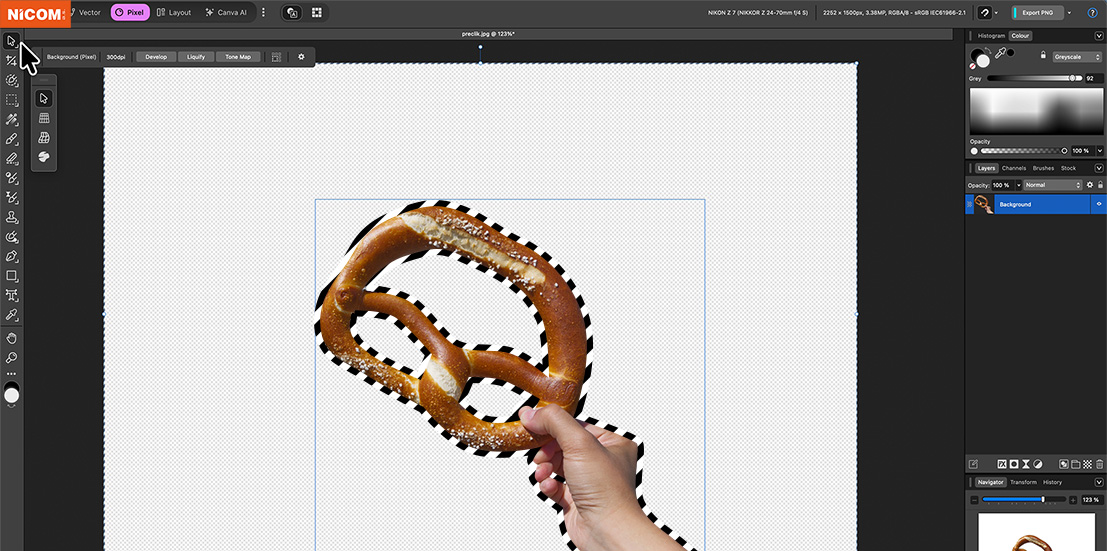Viewport: 1107px width, 551px height.
Task: Add a new pixel layer checkered icon
Action: (1087, 464)
